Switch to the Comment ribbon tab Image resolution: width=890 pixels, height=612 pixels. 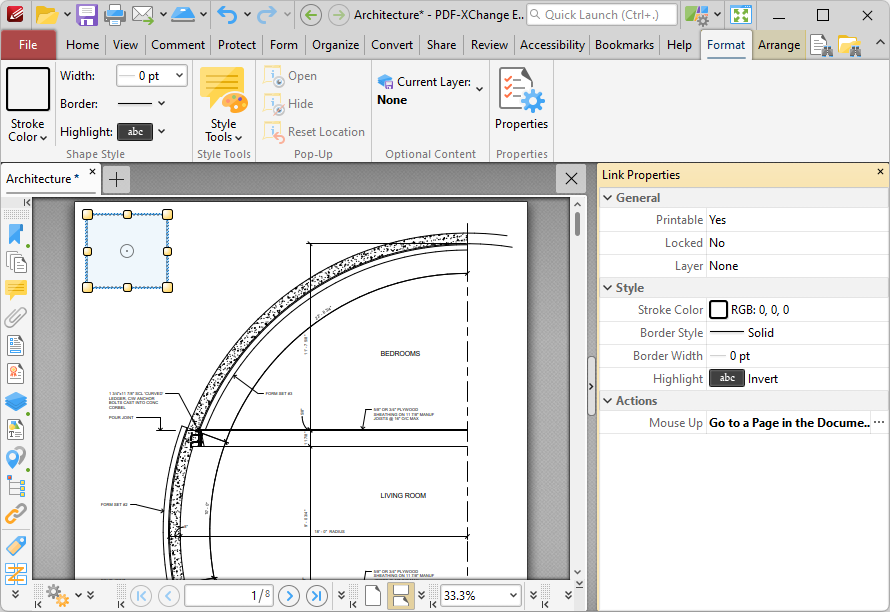point(178,45)
